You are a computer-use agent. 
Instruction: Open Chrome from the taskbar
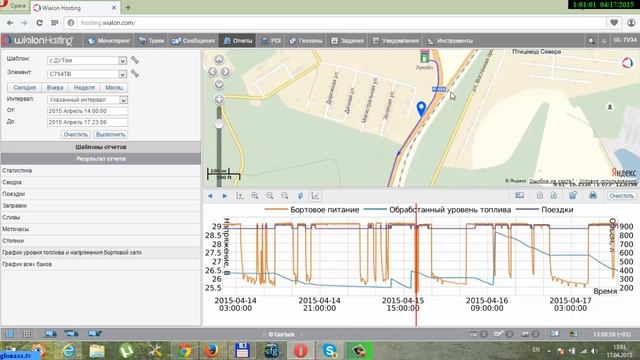[184, 351]
